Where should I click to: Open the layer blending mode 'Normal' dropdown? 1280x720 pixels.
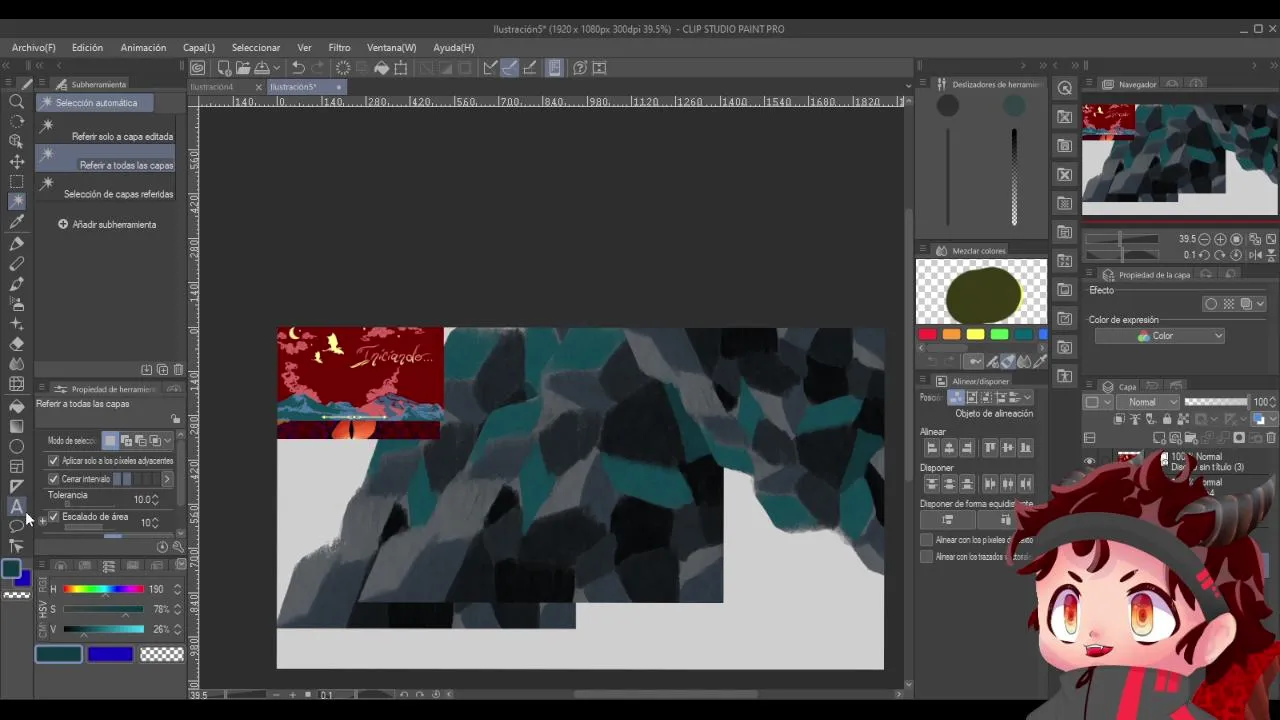pyautogui.click(x=1148, y=402)
